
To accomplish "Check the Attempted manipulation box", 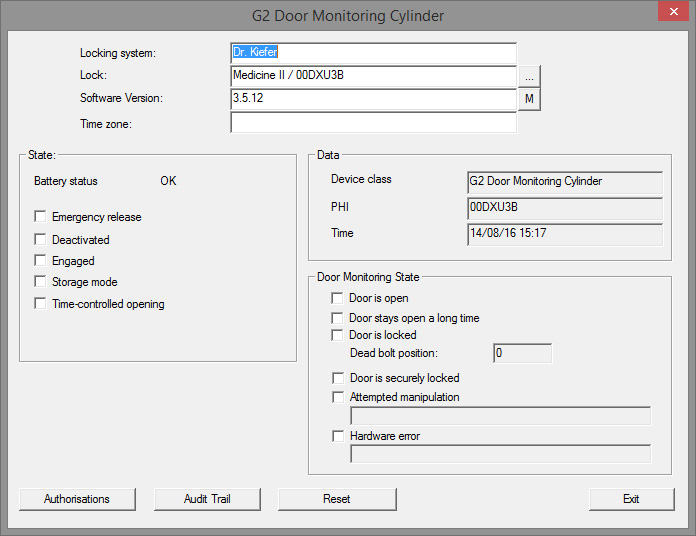I will [x=338, y=397].
